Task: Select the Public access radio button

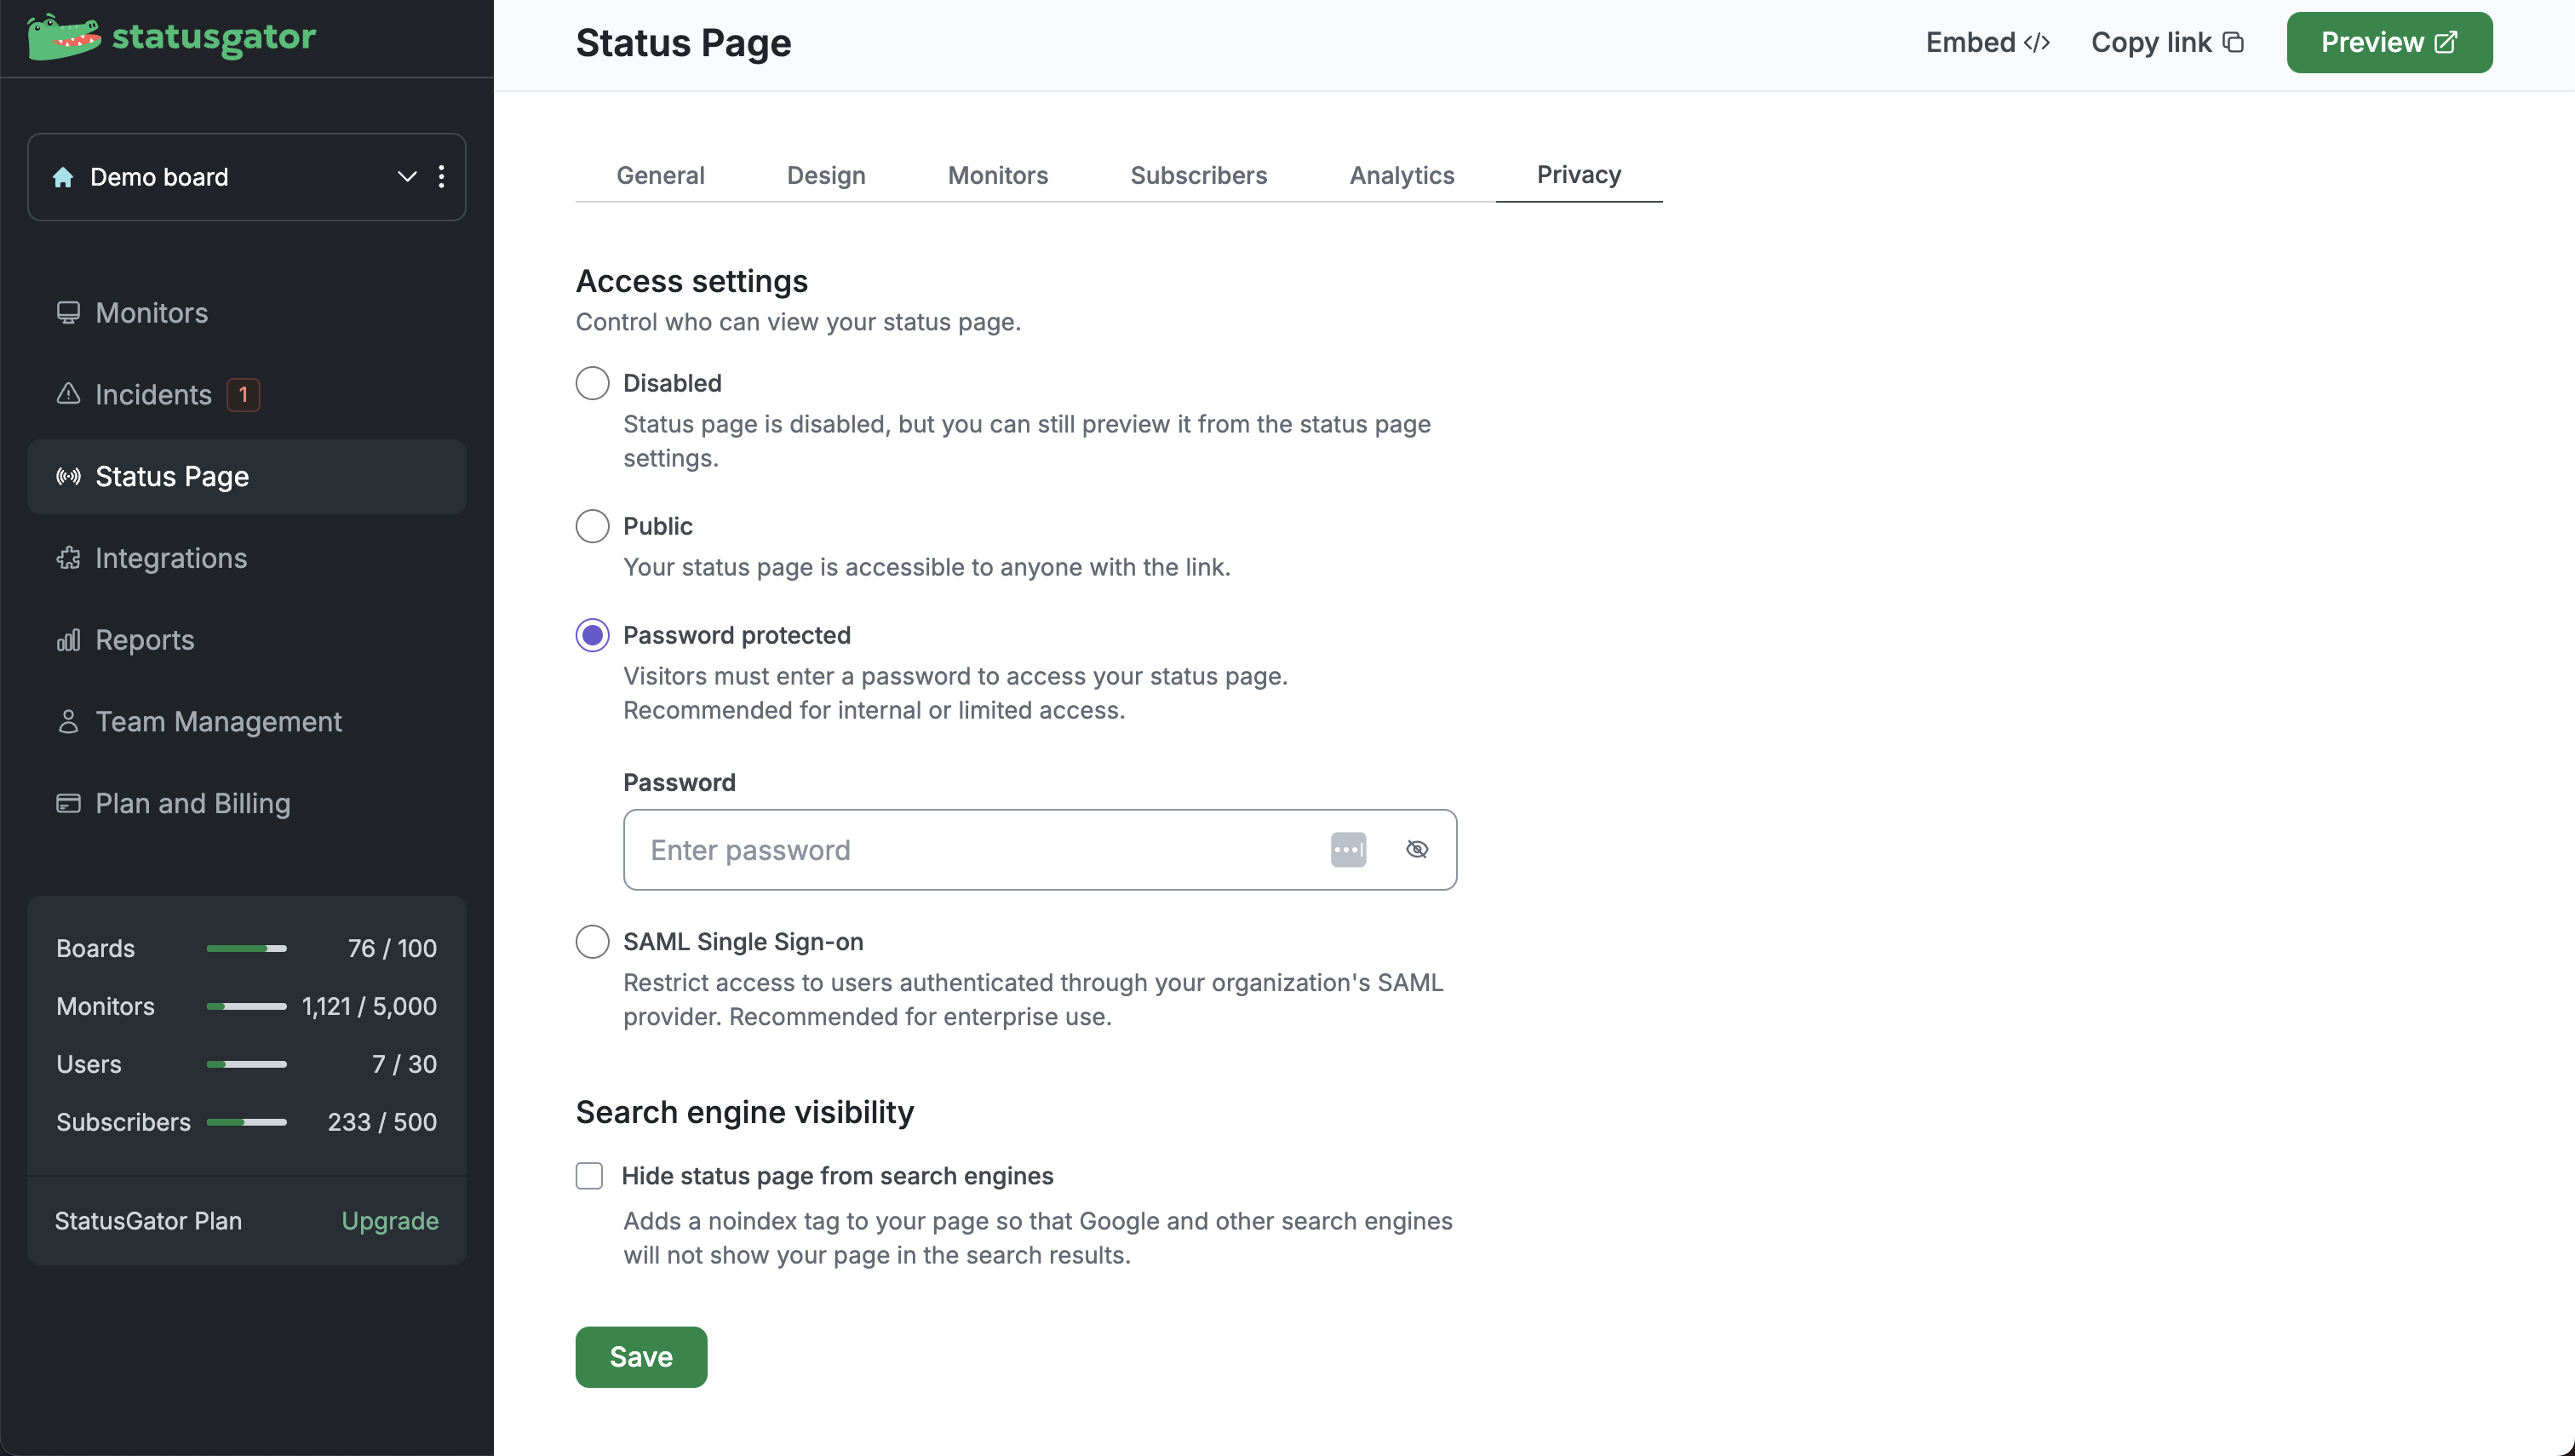Action: click(x=592, y=526)
